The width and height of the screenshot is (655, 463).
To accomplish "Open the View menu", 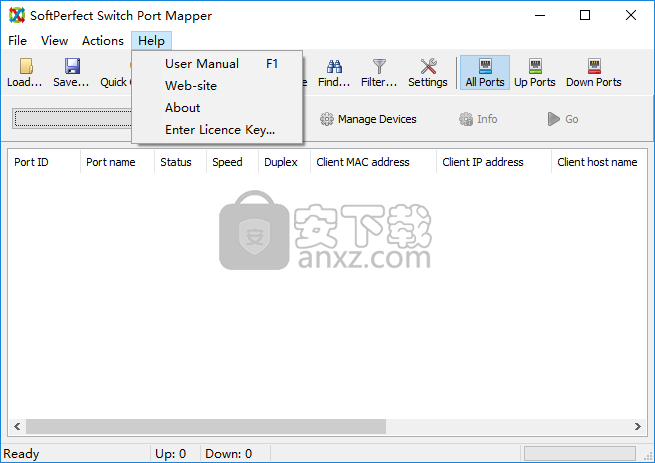I will click(x=54, y=41).
